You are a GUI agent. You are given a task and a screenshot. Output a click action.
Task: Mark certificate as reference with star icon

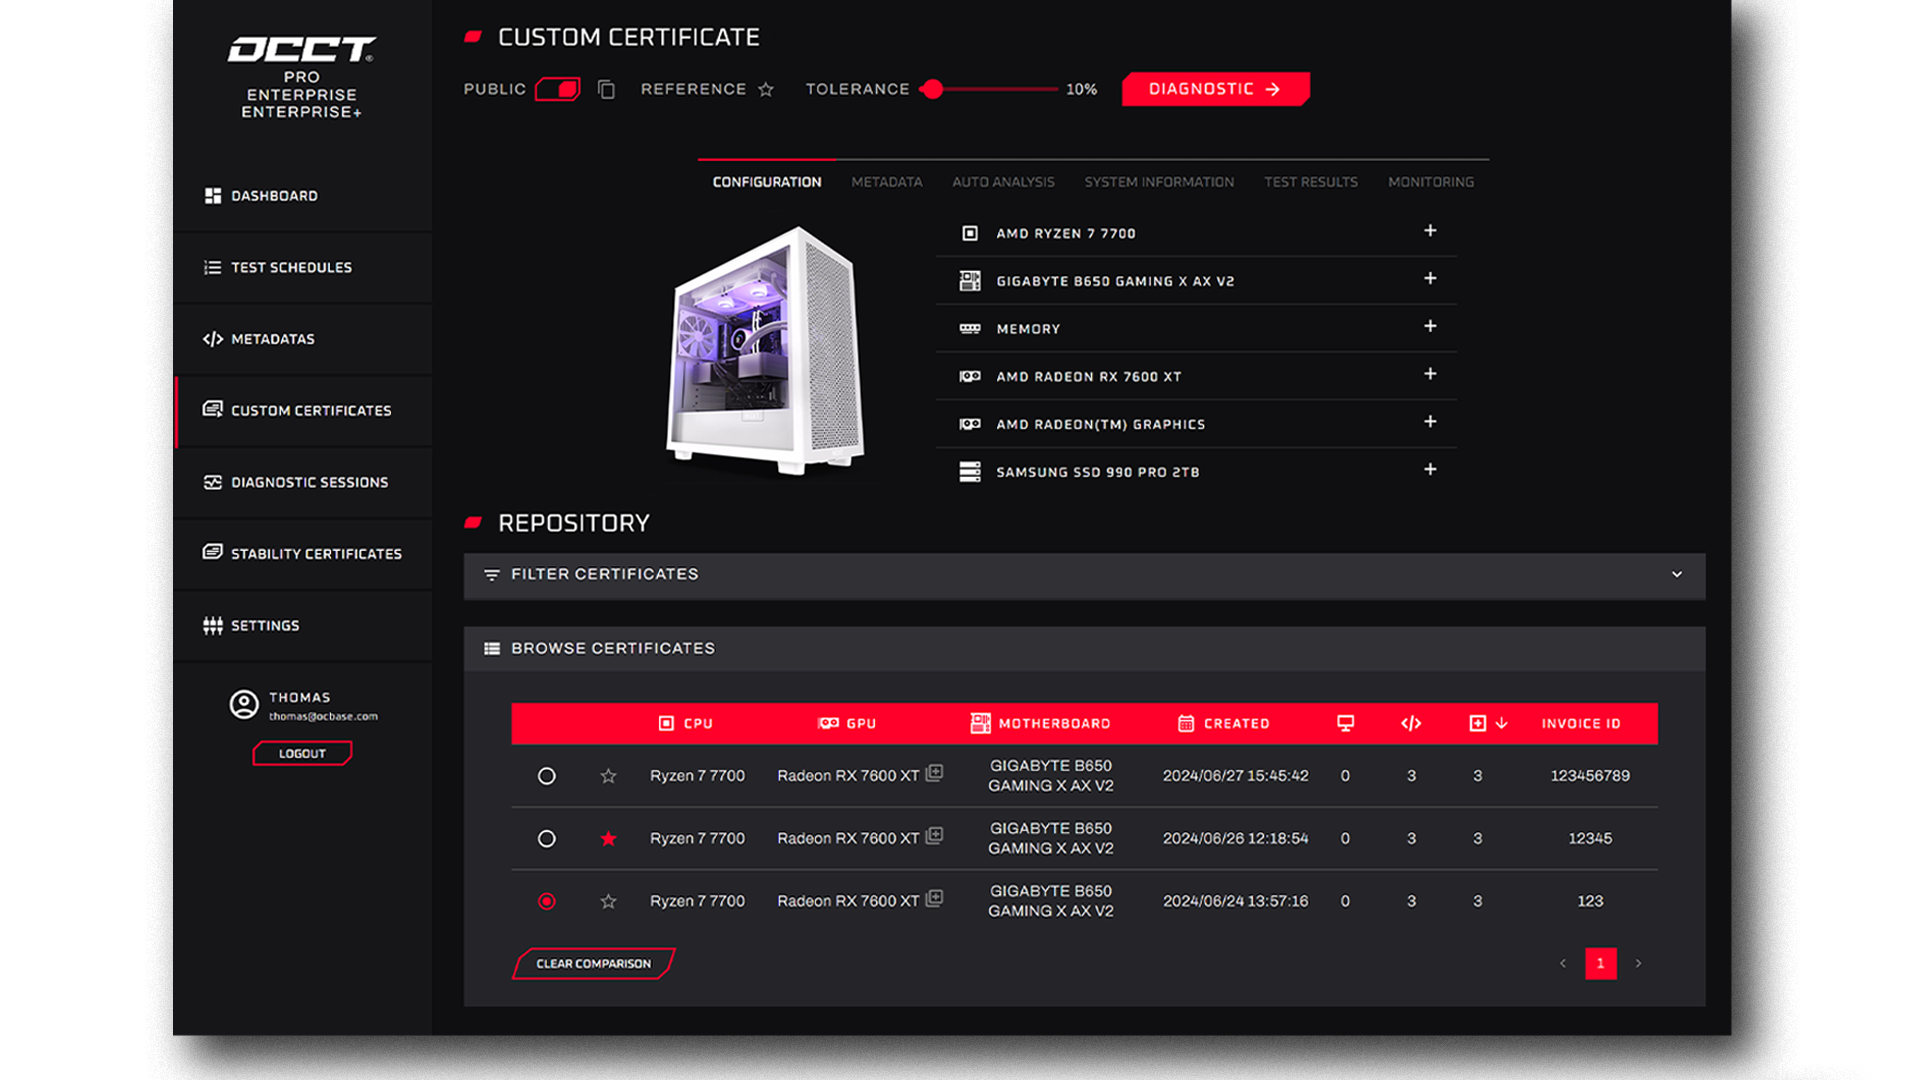[x=766, y=89]
